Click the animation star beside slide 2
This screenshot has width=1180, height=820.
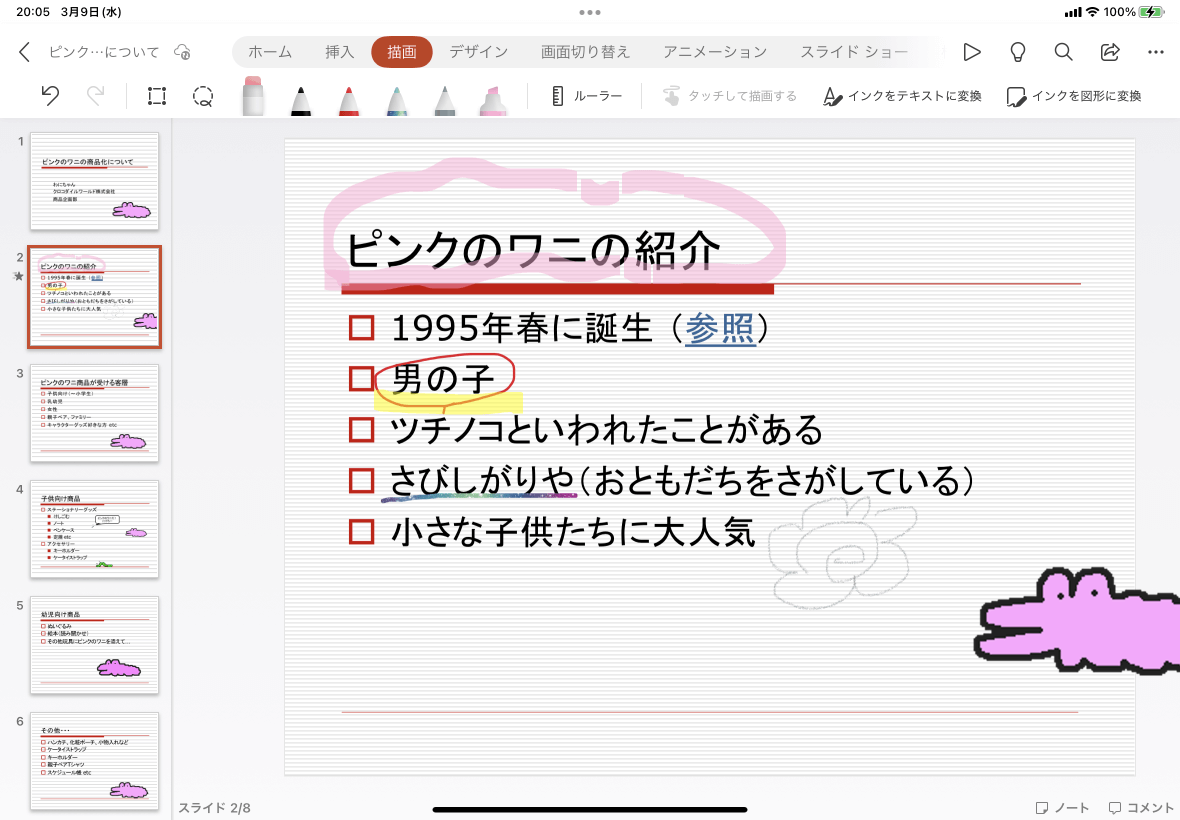(x=19, y=276)
